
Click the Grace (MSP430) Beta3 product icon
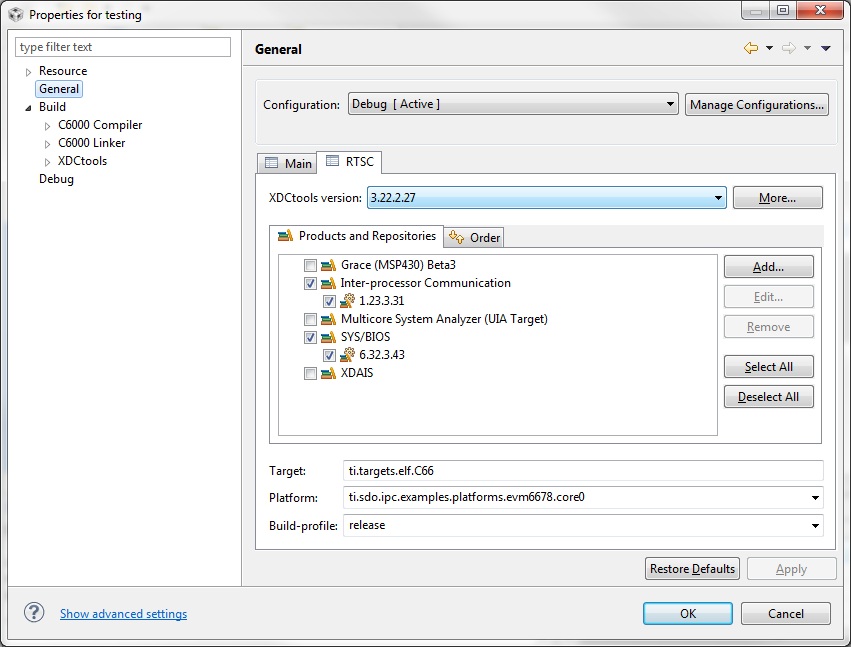pyautogui.click(x=328, y=265)
